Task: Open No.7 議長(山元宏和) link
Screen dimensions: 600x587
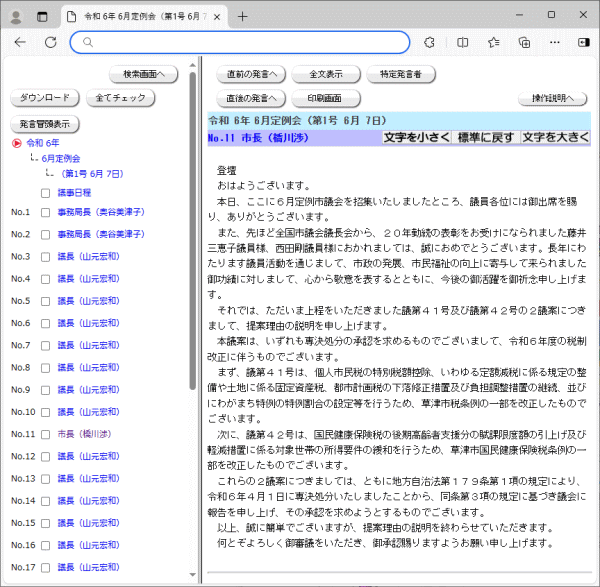Action: click(x=88, y=345)
